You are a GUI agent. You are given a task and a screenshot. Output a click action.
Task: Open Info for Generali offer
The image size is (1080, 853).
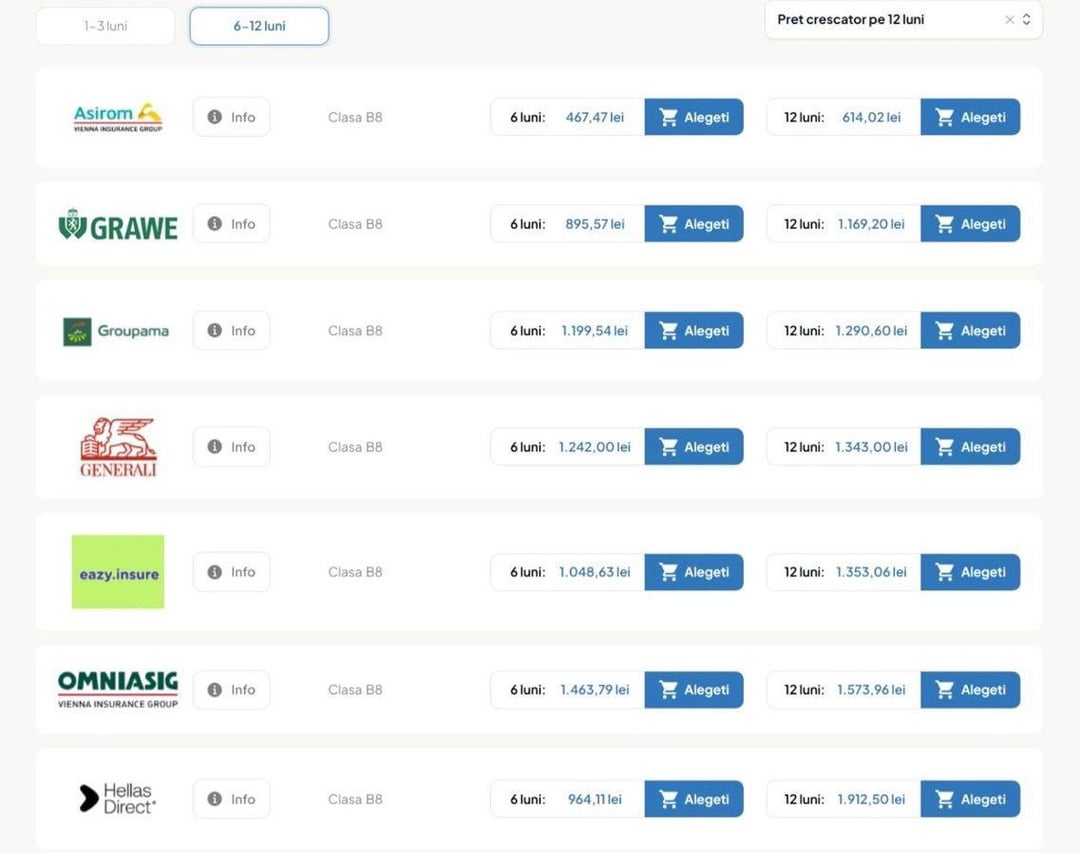231,447
